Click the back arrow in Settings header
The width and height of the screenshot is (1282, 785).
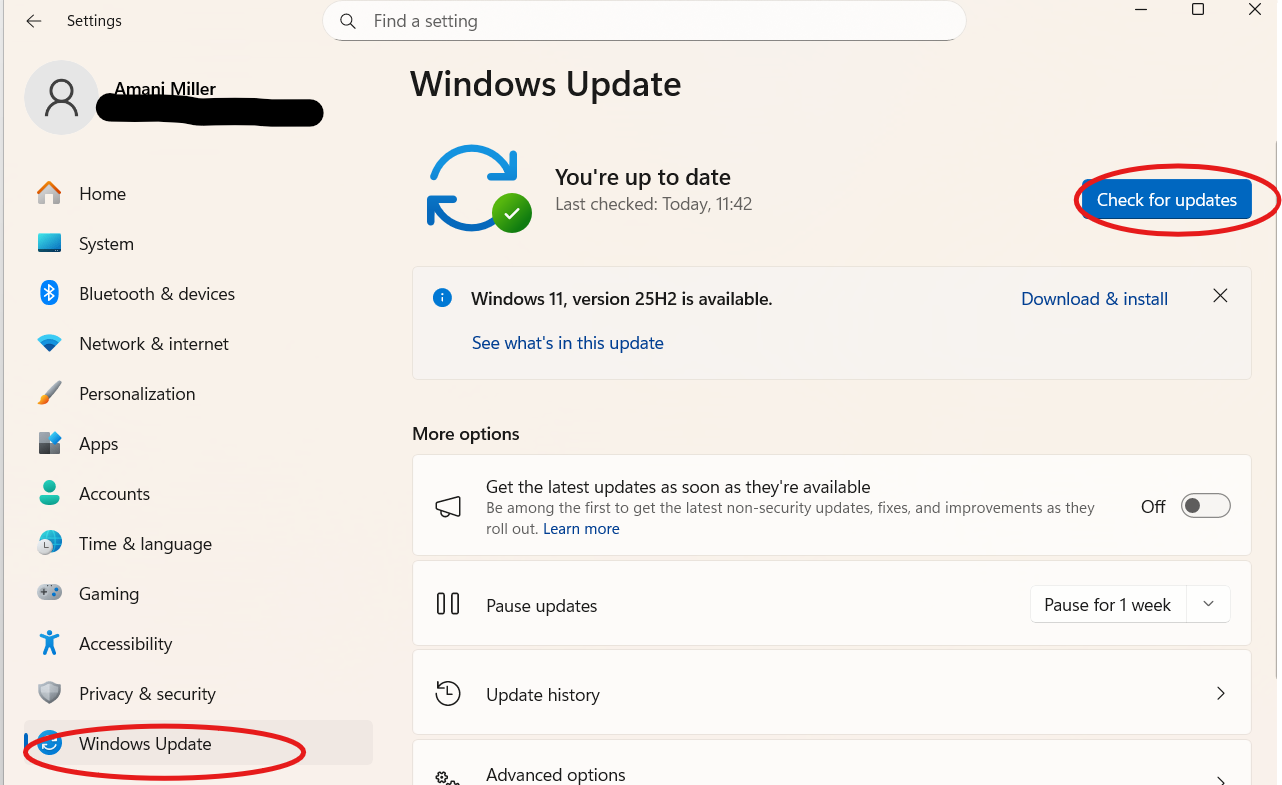point(34,21)
